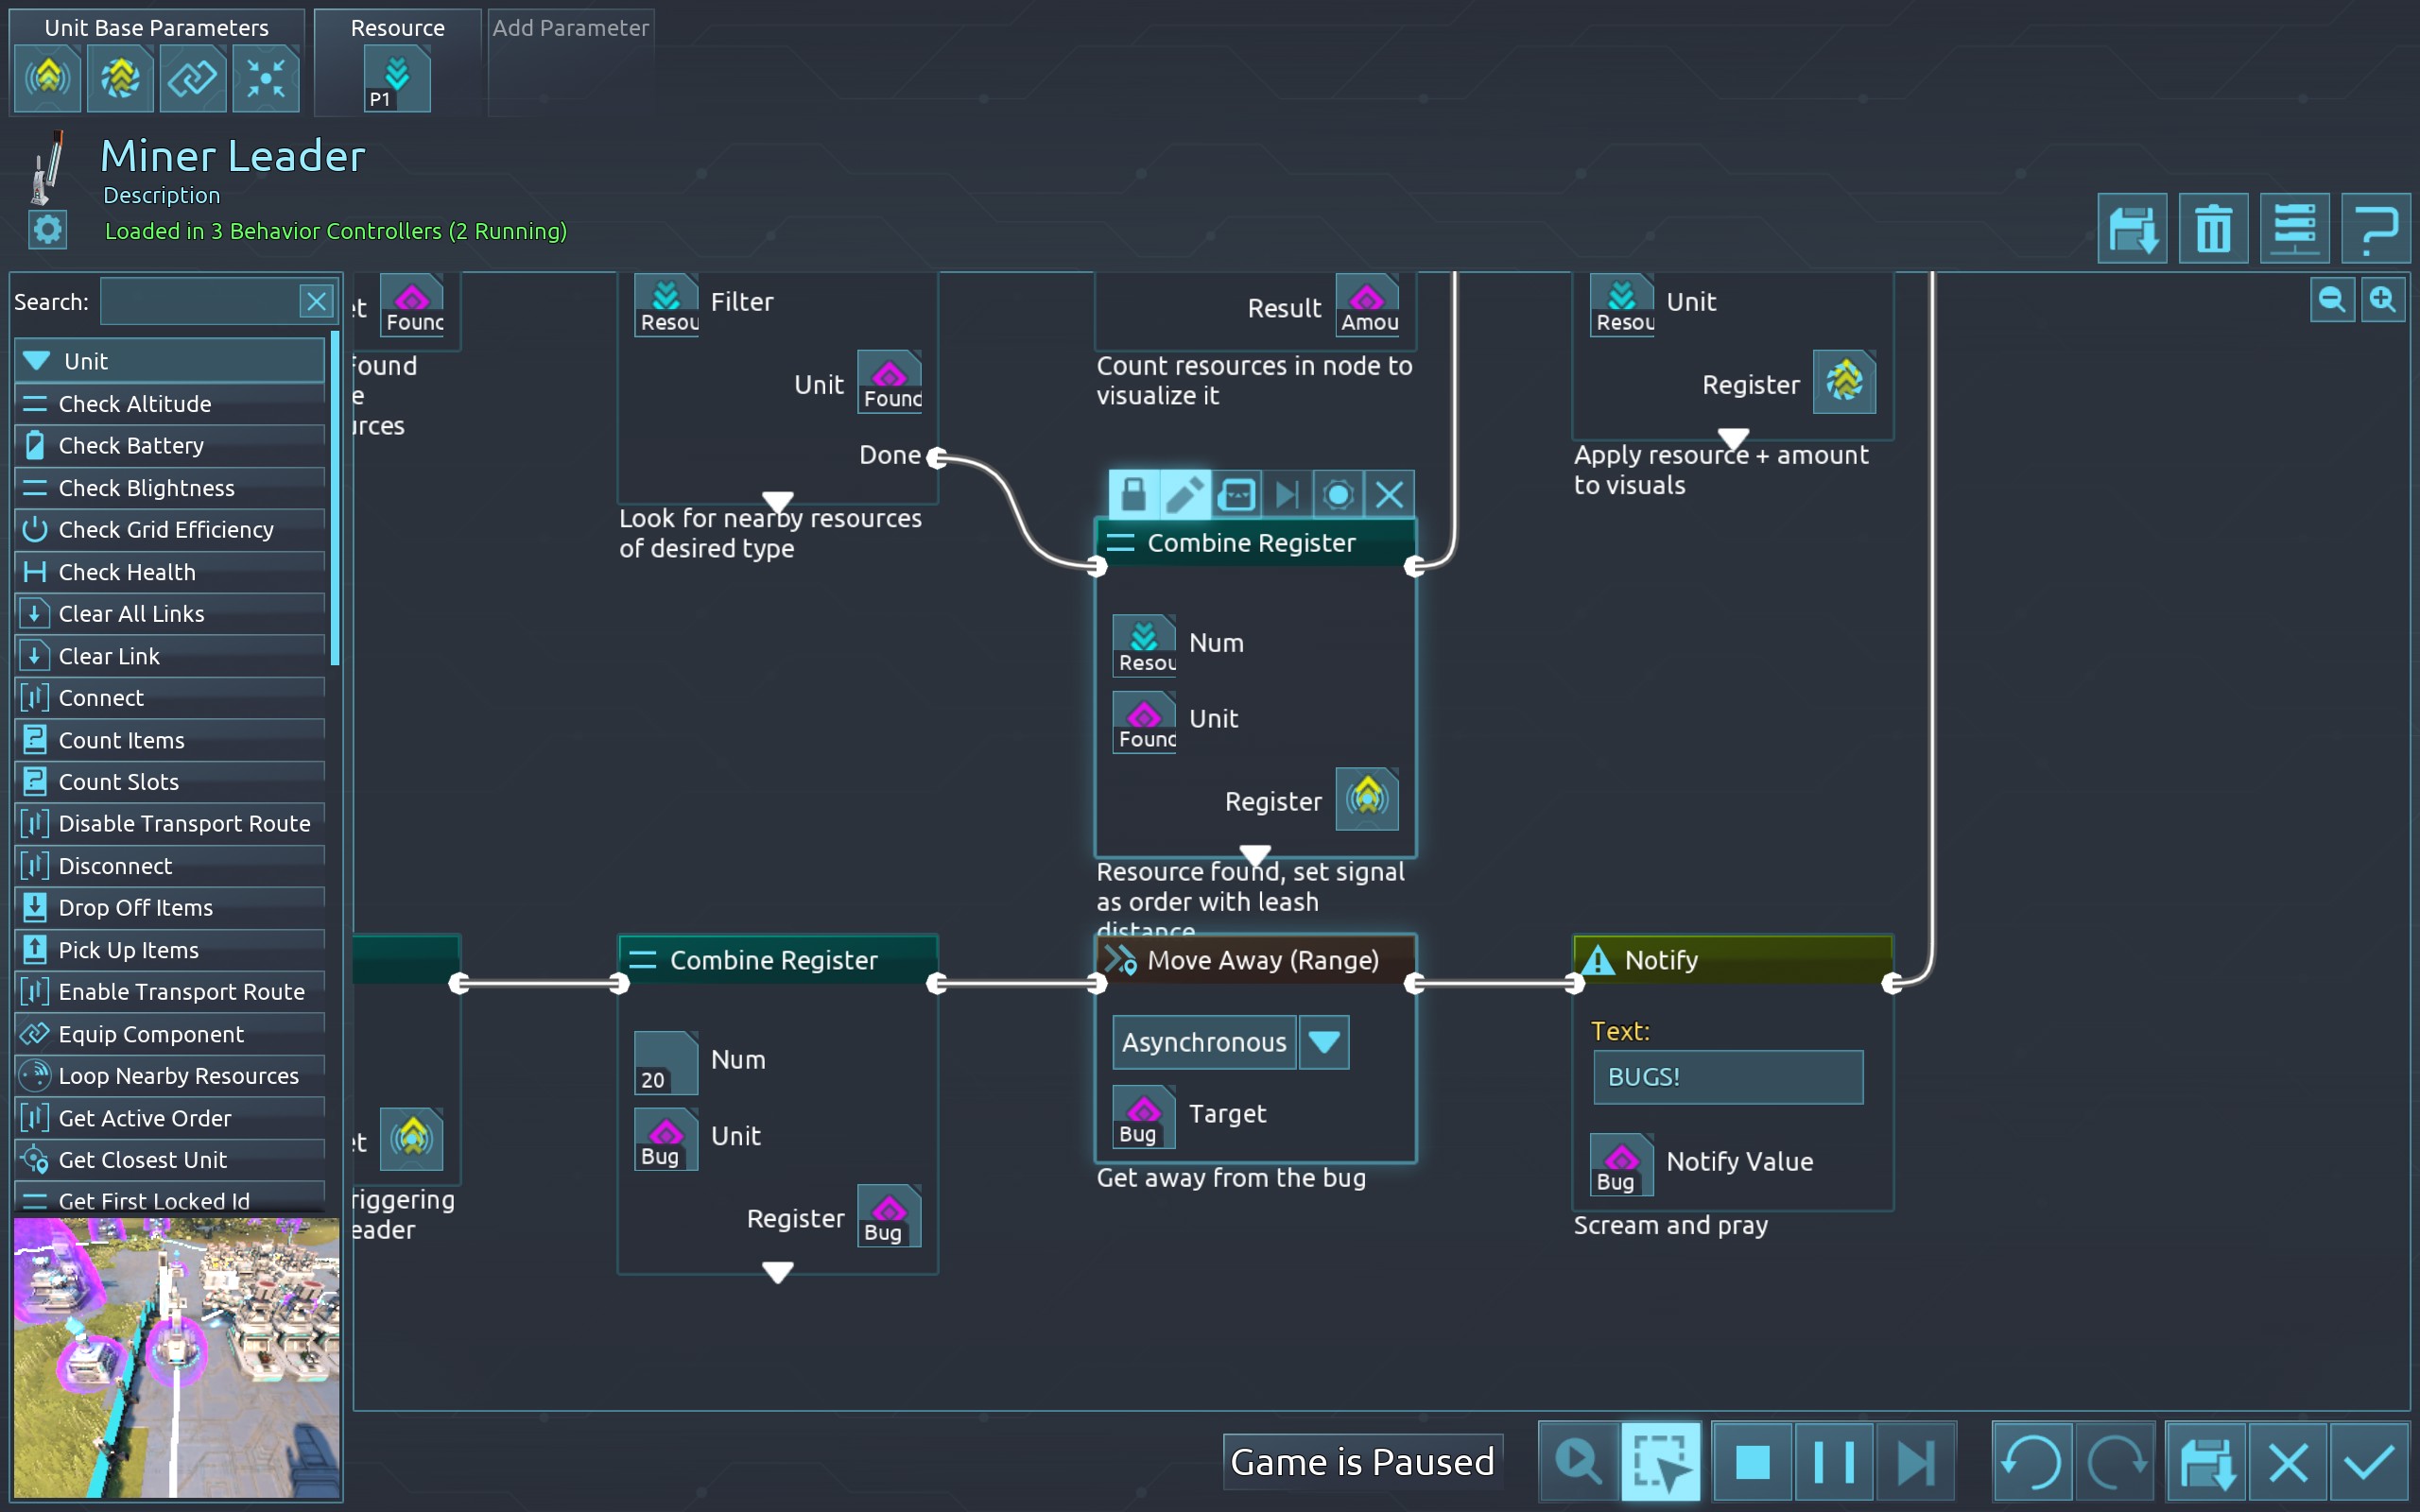Viewport: 2420px width, 1512px height.
Task: Pause the behavior debugger
Action: 1833,1462
